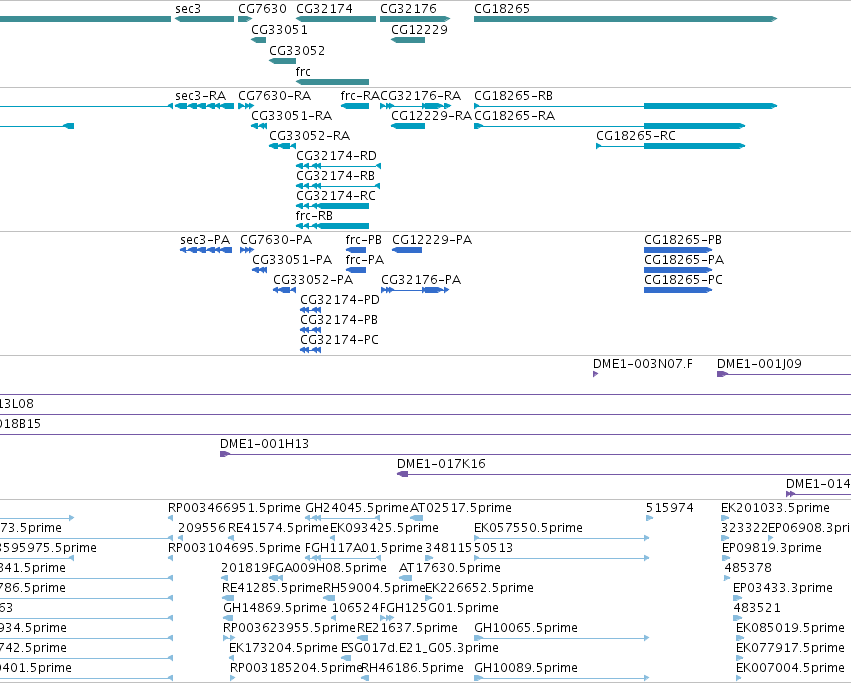
Task: Select the DME1-017K16 clone
Action: click(x=624, y=474)
